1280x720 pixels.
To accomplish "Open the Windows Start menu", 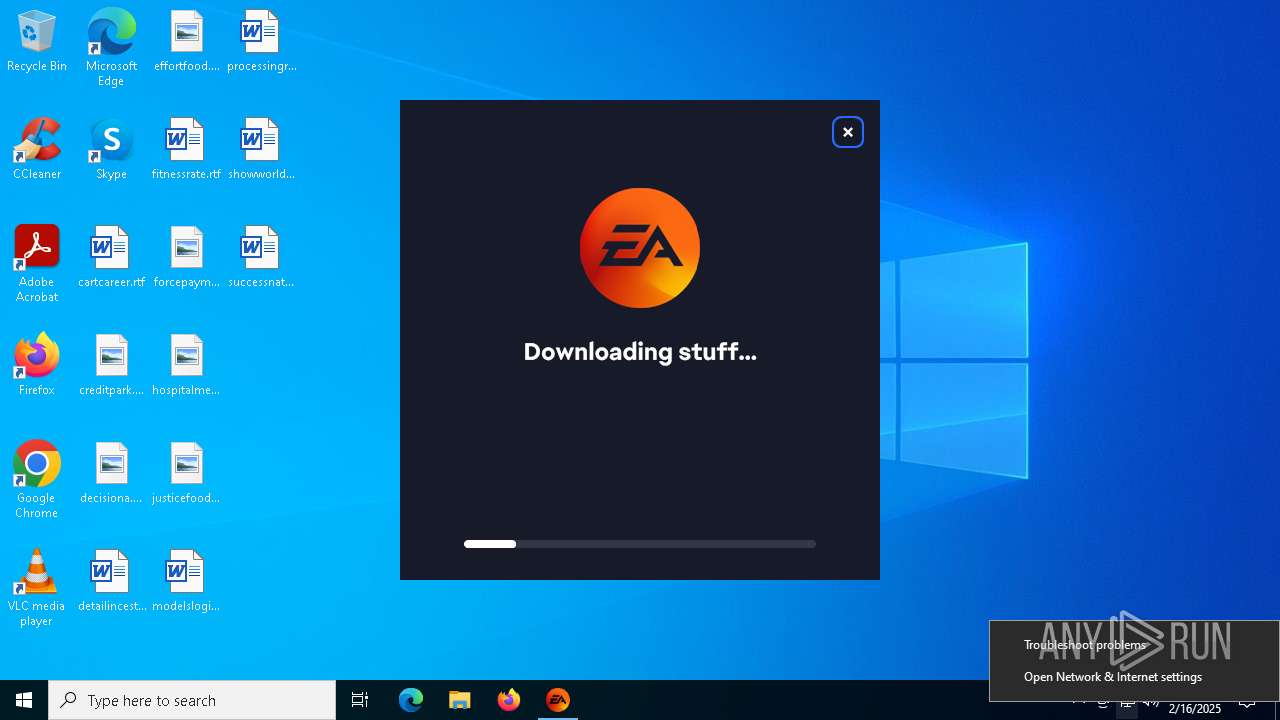I will 24,700.
